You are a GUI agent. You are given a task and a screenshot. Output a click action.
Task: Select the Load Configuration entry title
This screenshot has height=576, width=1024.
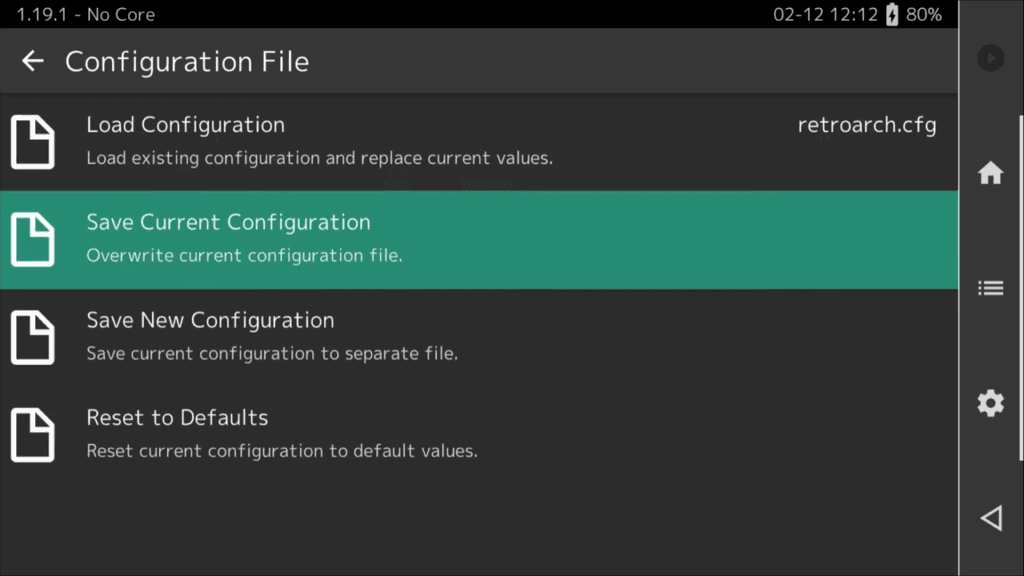click(x=185, y=125)
